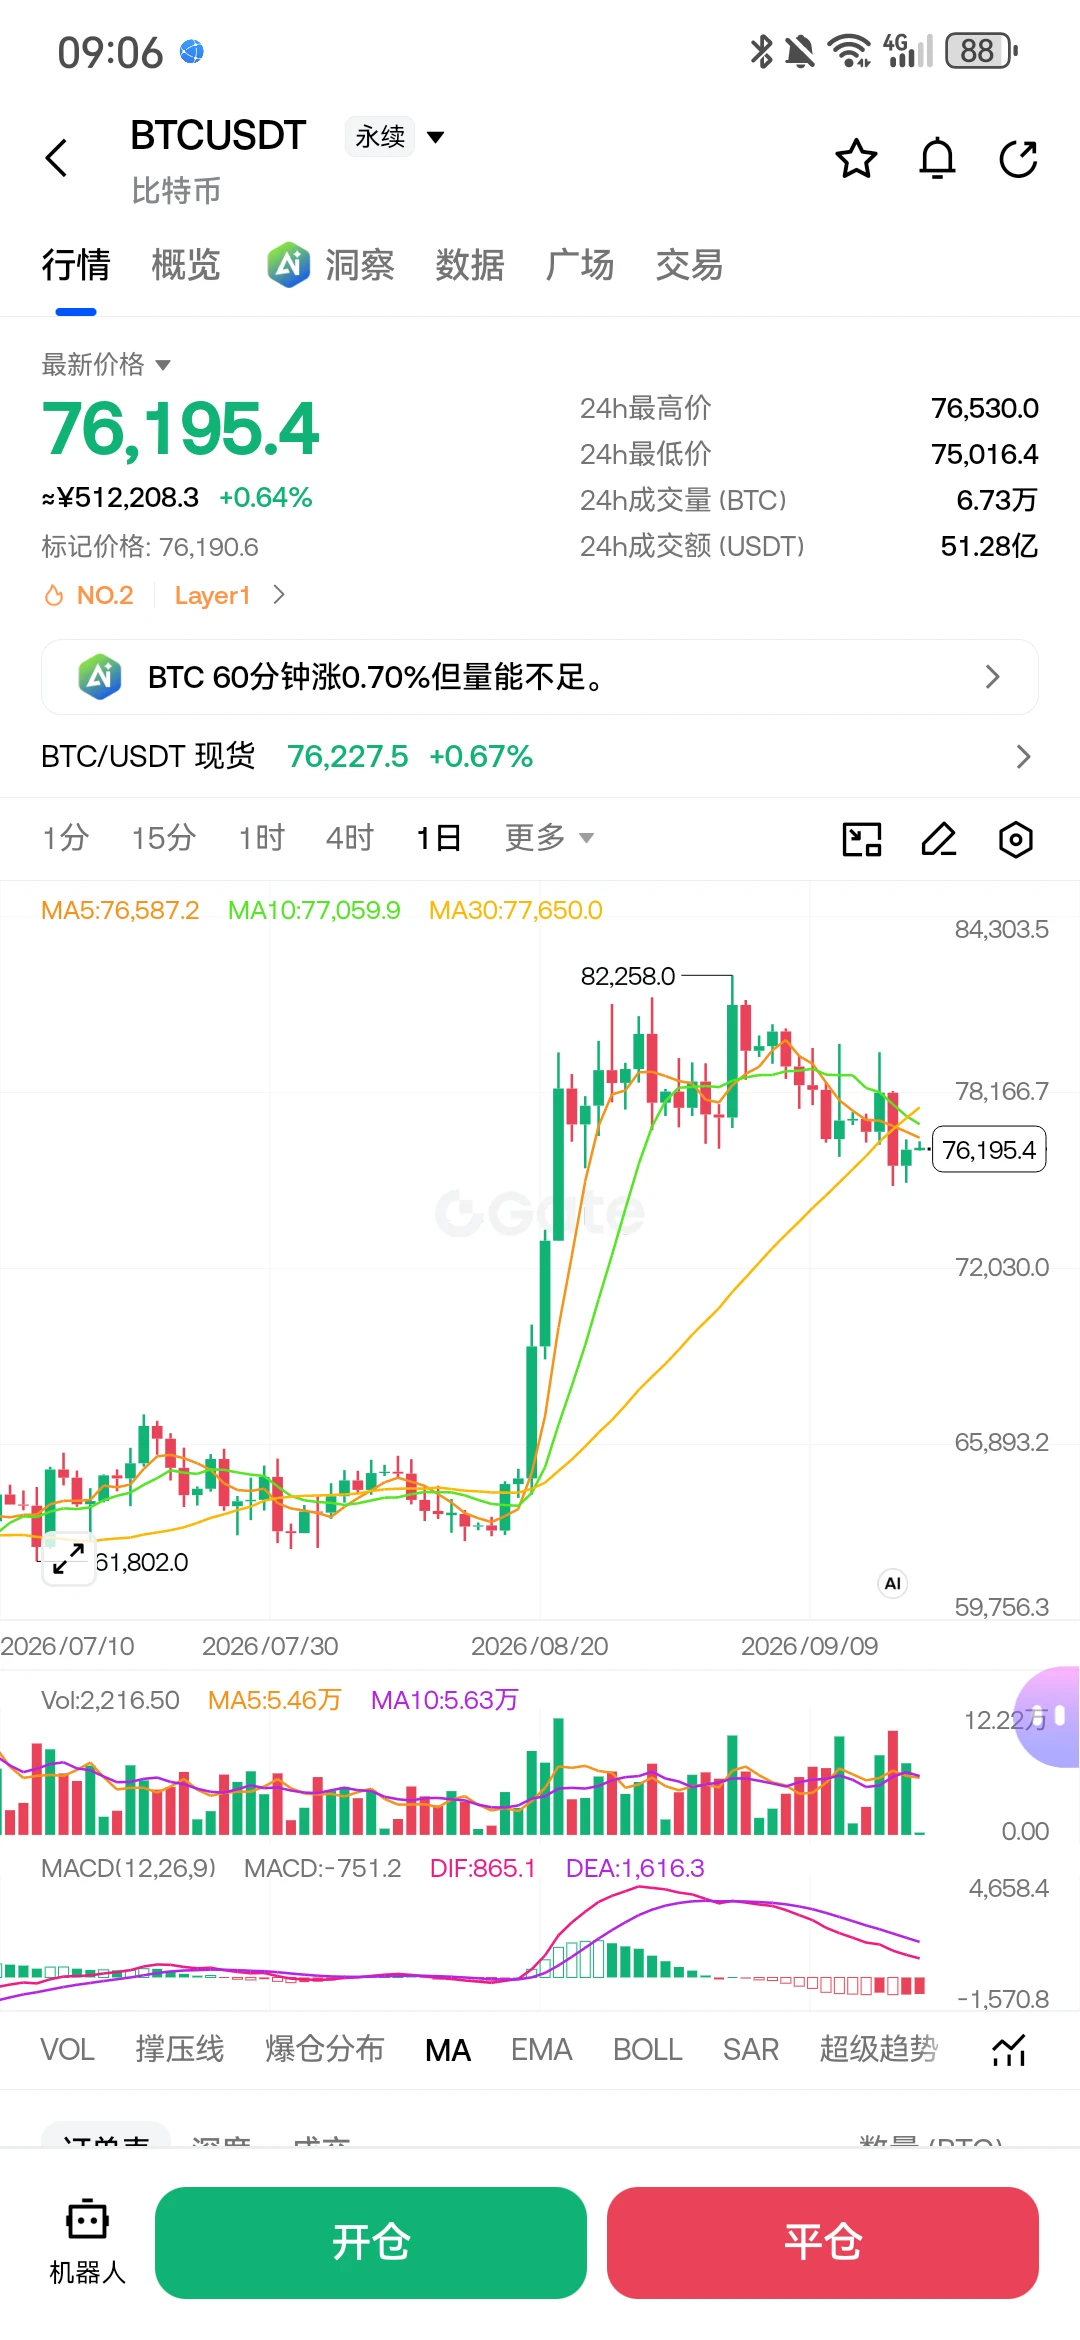This screenshot has height=2340, width=1080.
Task: Open BTC/USDT 现货 row chevron
Action: tap(1022, 756)
